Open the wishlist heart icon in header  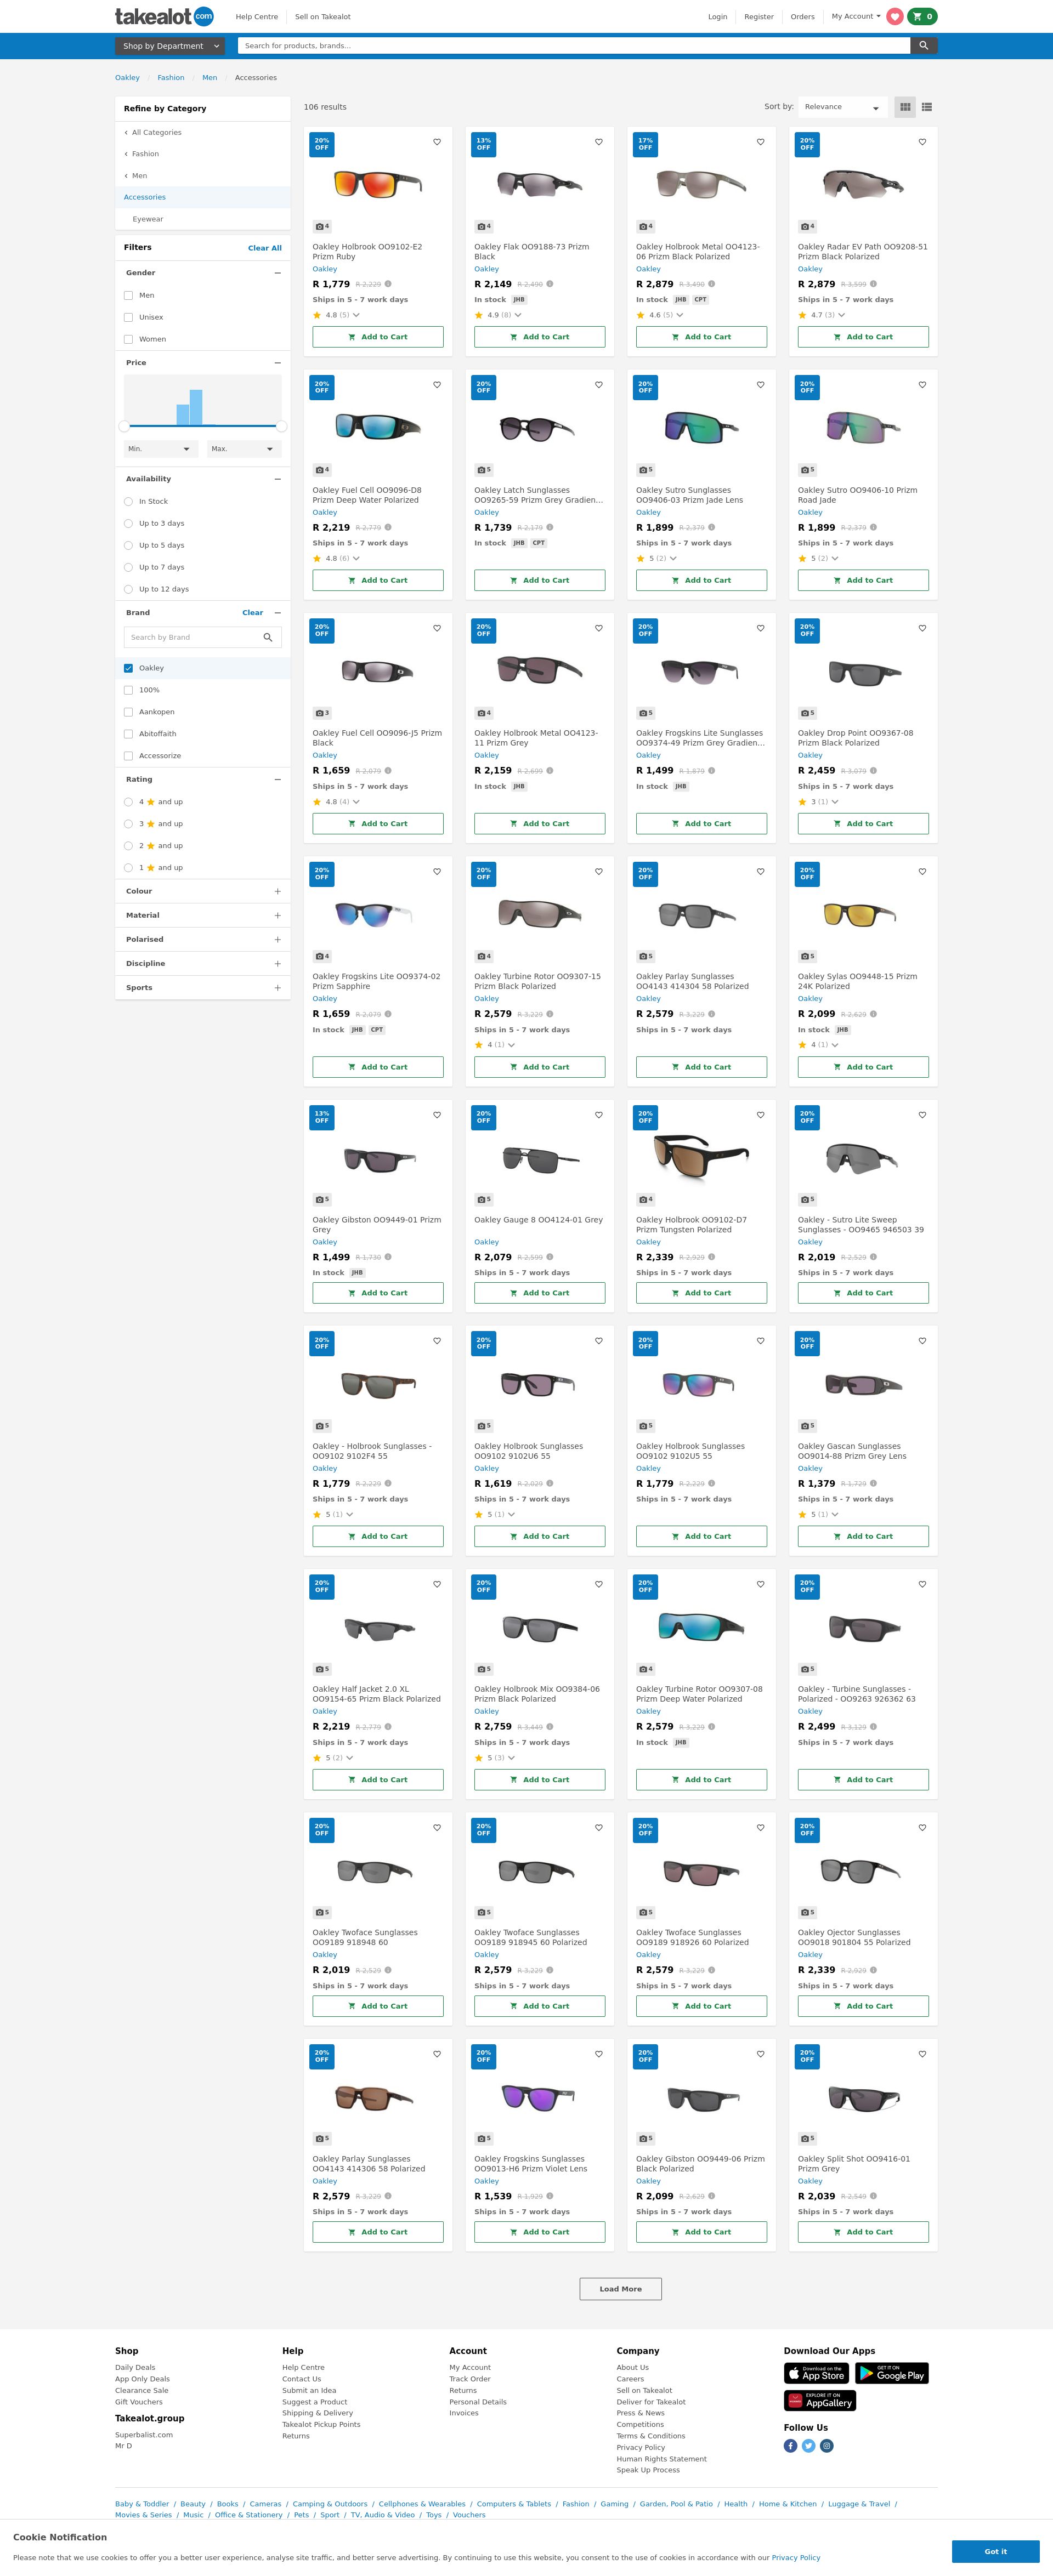click(895, 16)
